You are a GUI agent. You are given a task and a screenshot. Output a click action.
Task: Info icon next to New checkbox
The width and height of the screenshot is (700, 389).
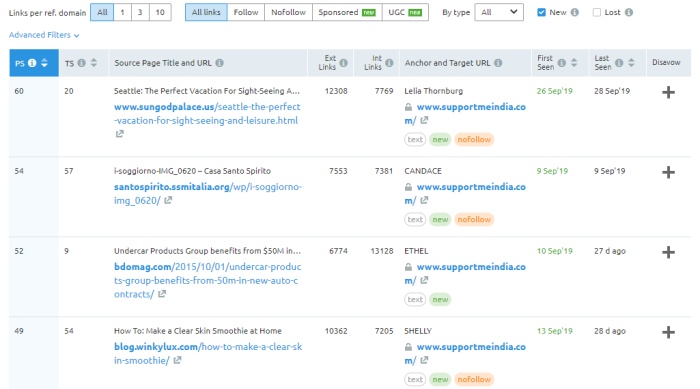tap(575, 13)
